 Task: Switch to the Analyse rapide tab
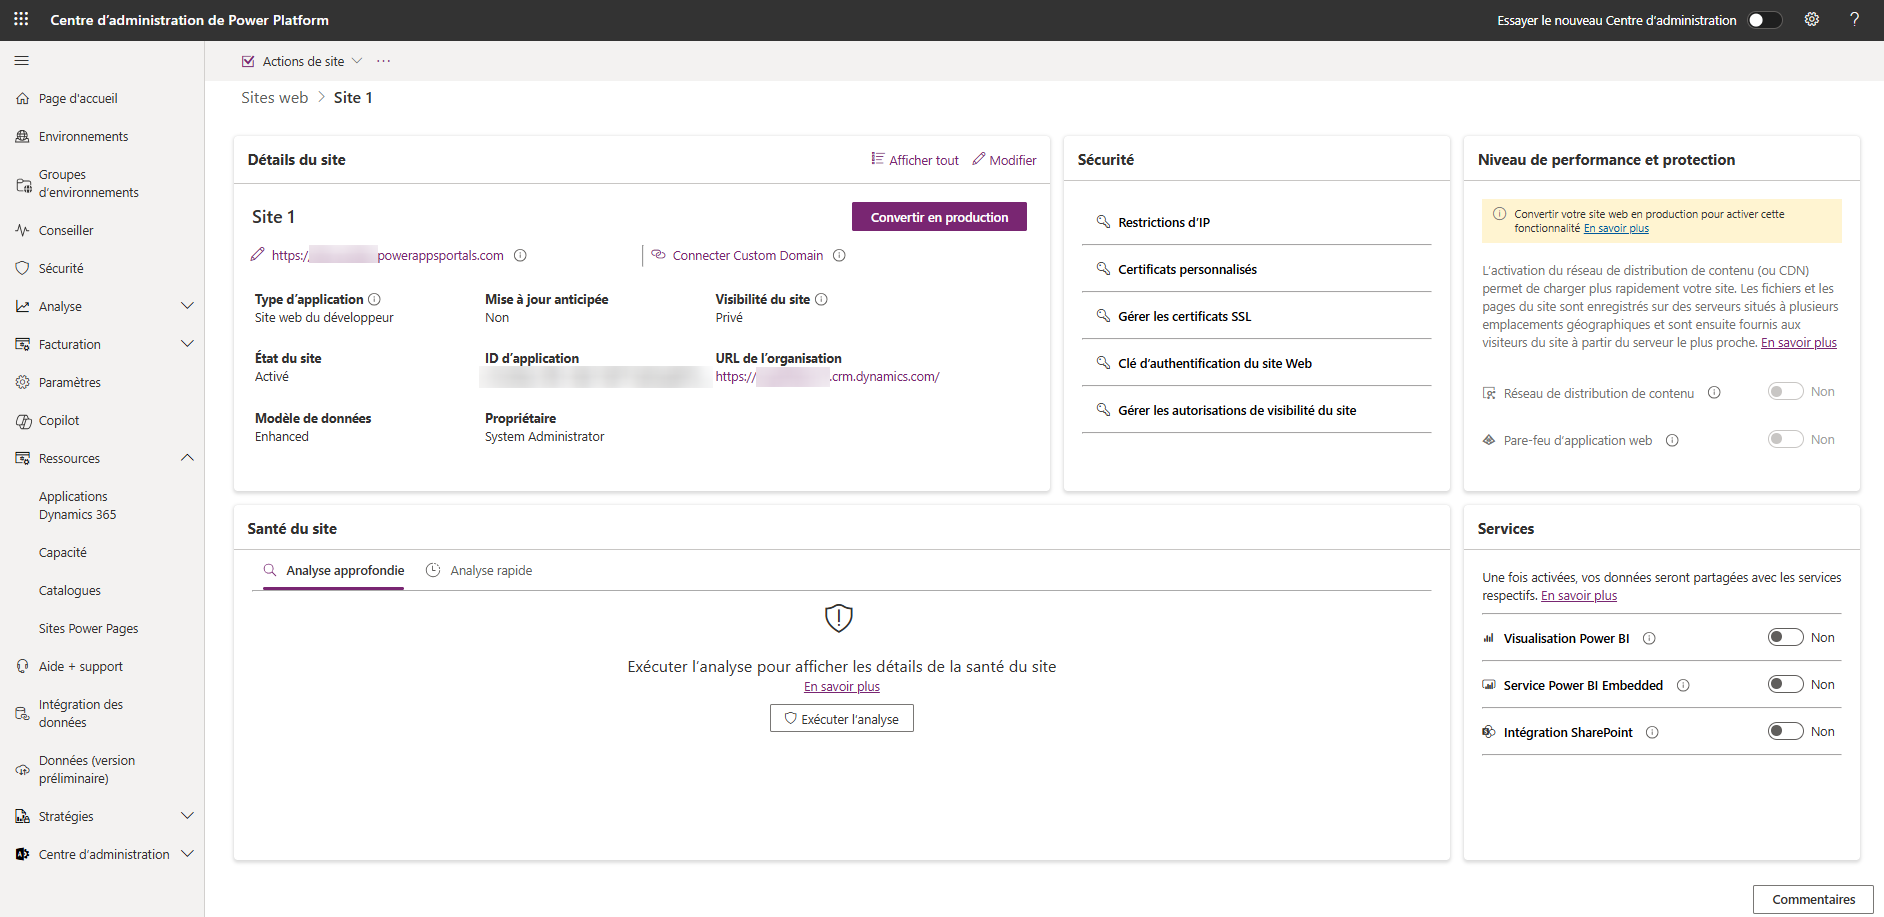[479, 571]
